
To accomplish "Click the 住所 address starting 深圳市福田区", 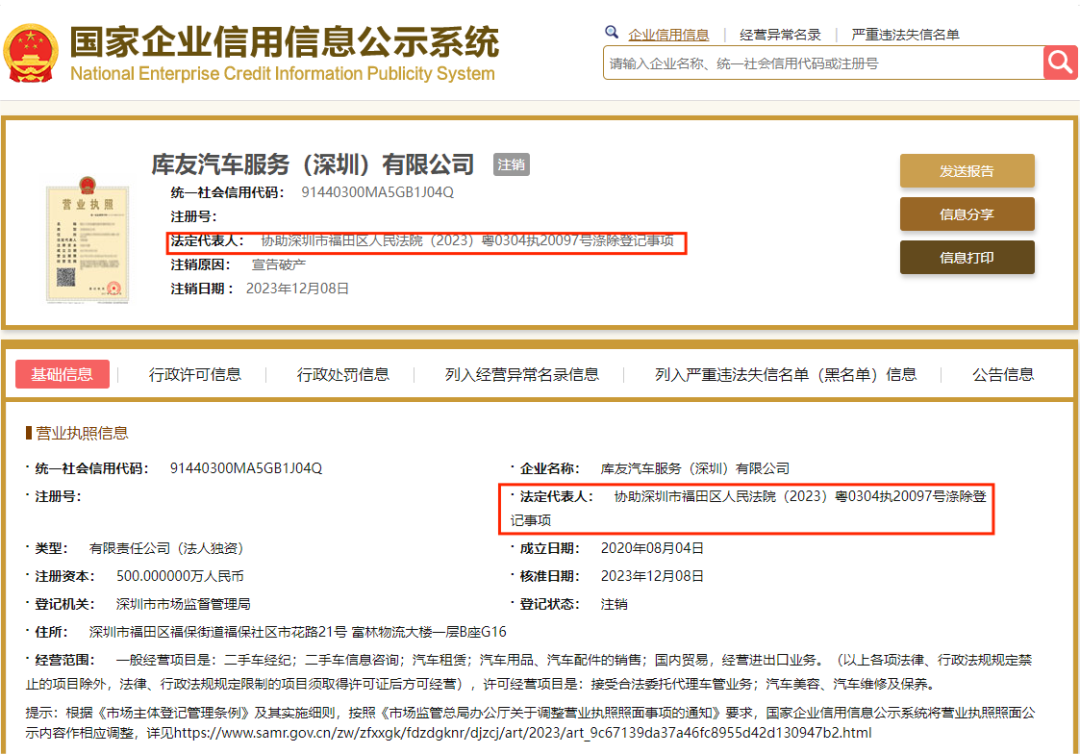I will pos(298,631).
